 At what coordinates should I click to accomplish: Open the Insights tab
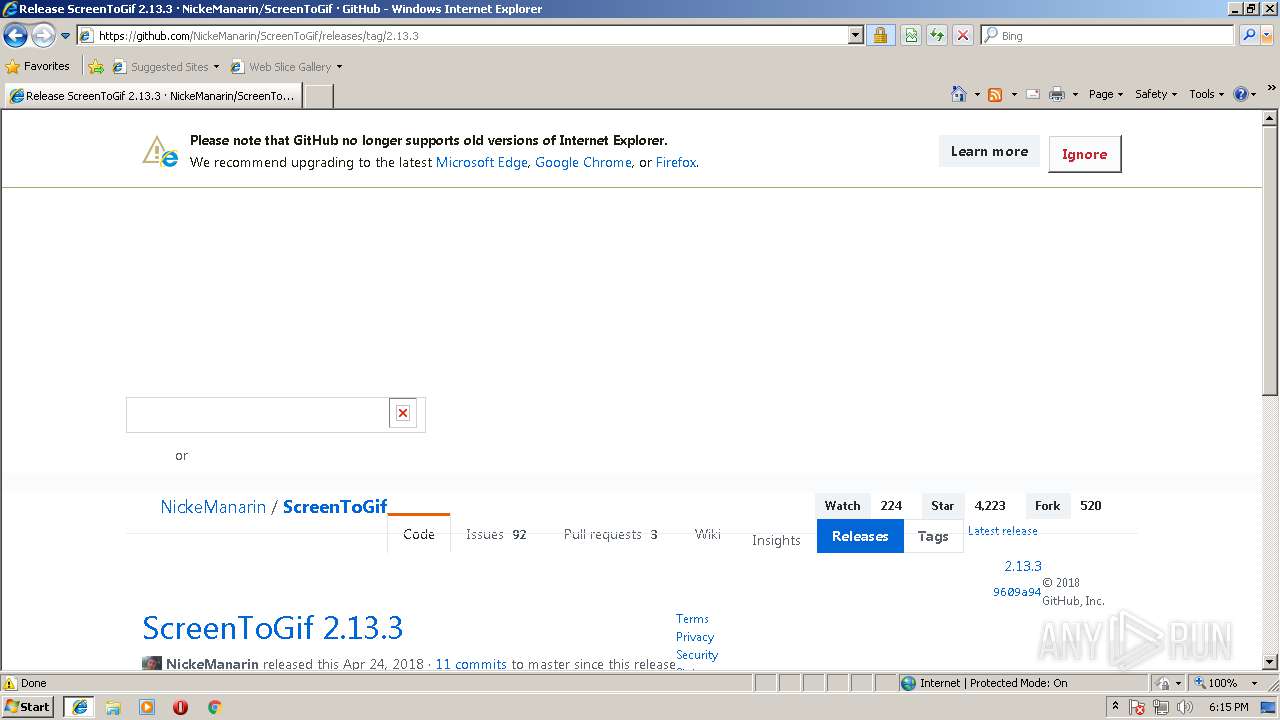776,540
